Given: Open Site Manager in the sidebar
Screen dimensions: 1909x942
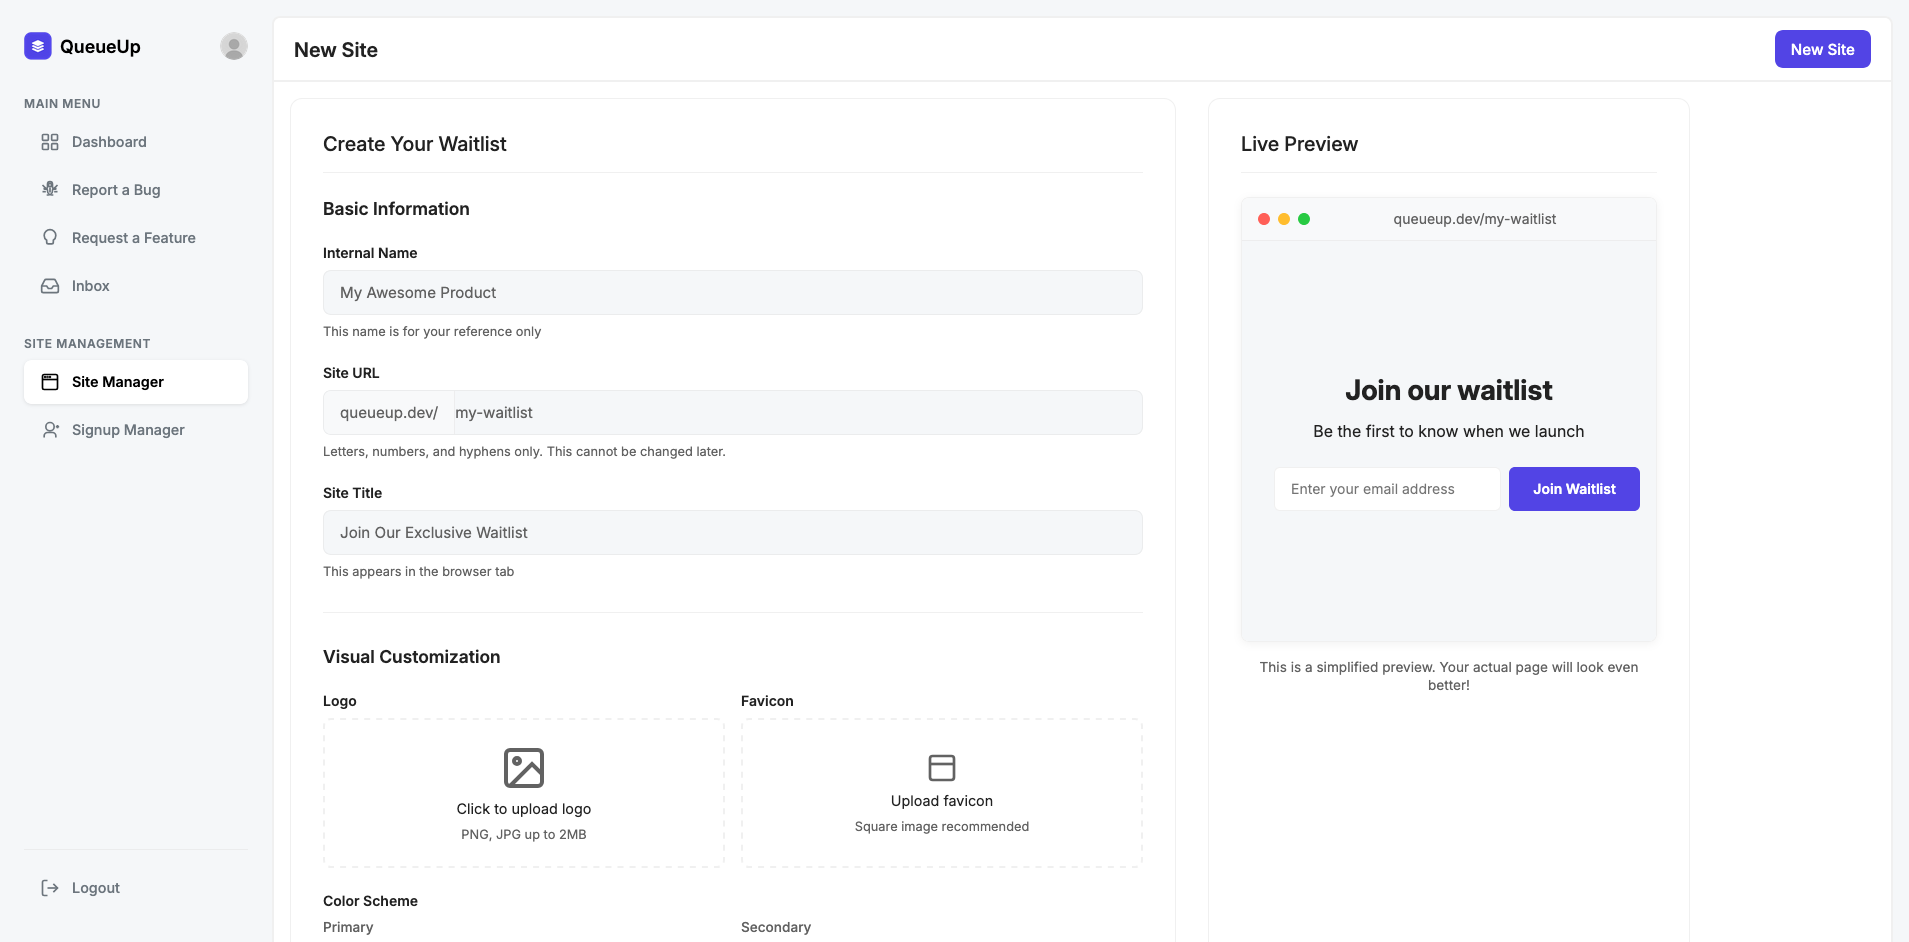Looking at the screenshot, I should click(x=136, y=382).
